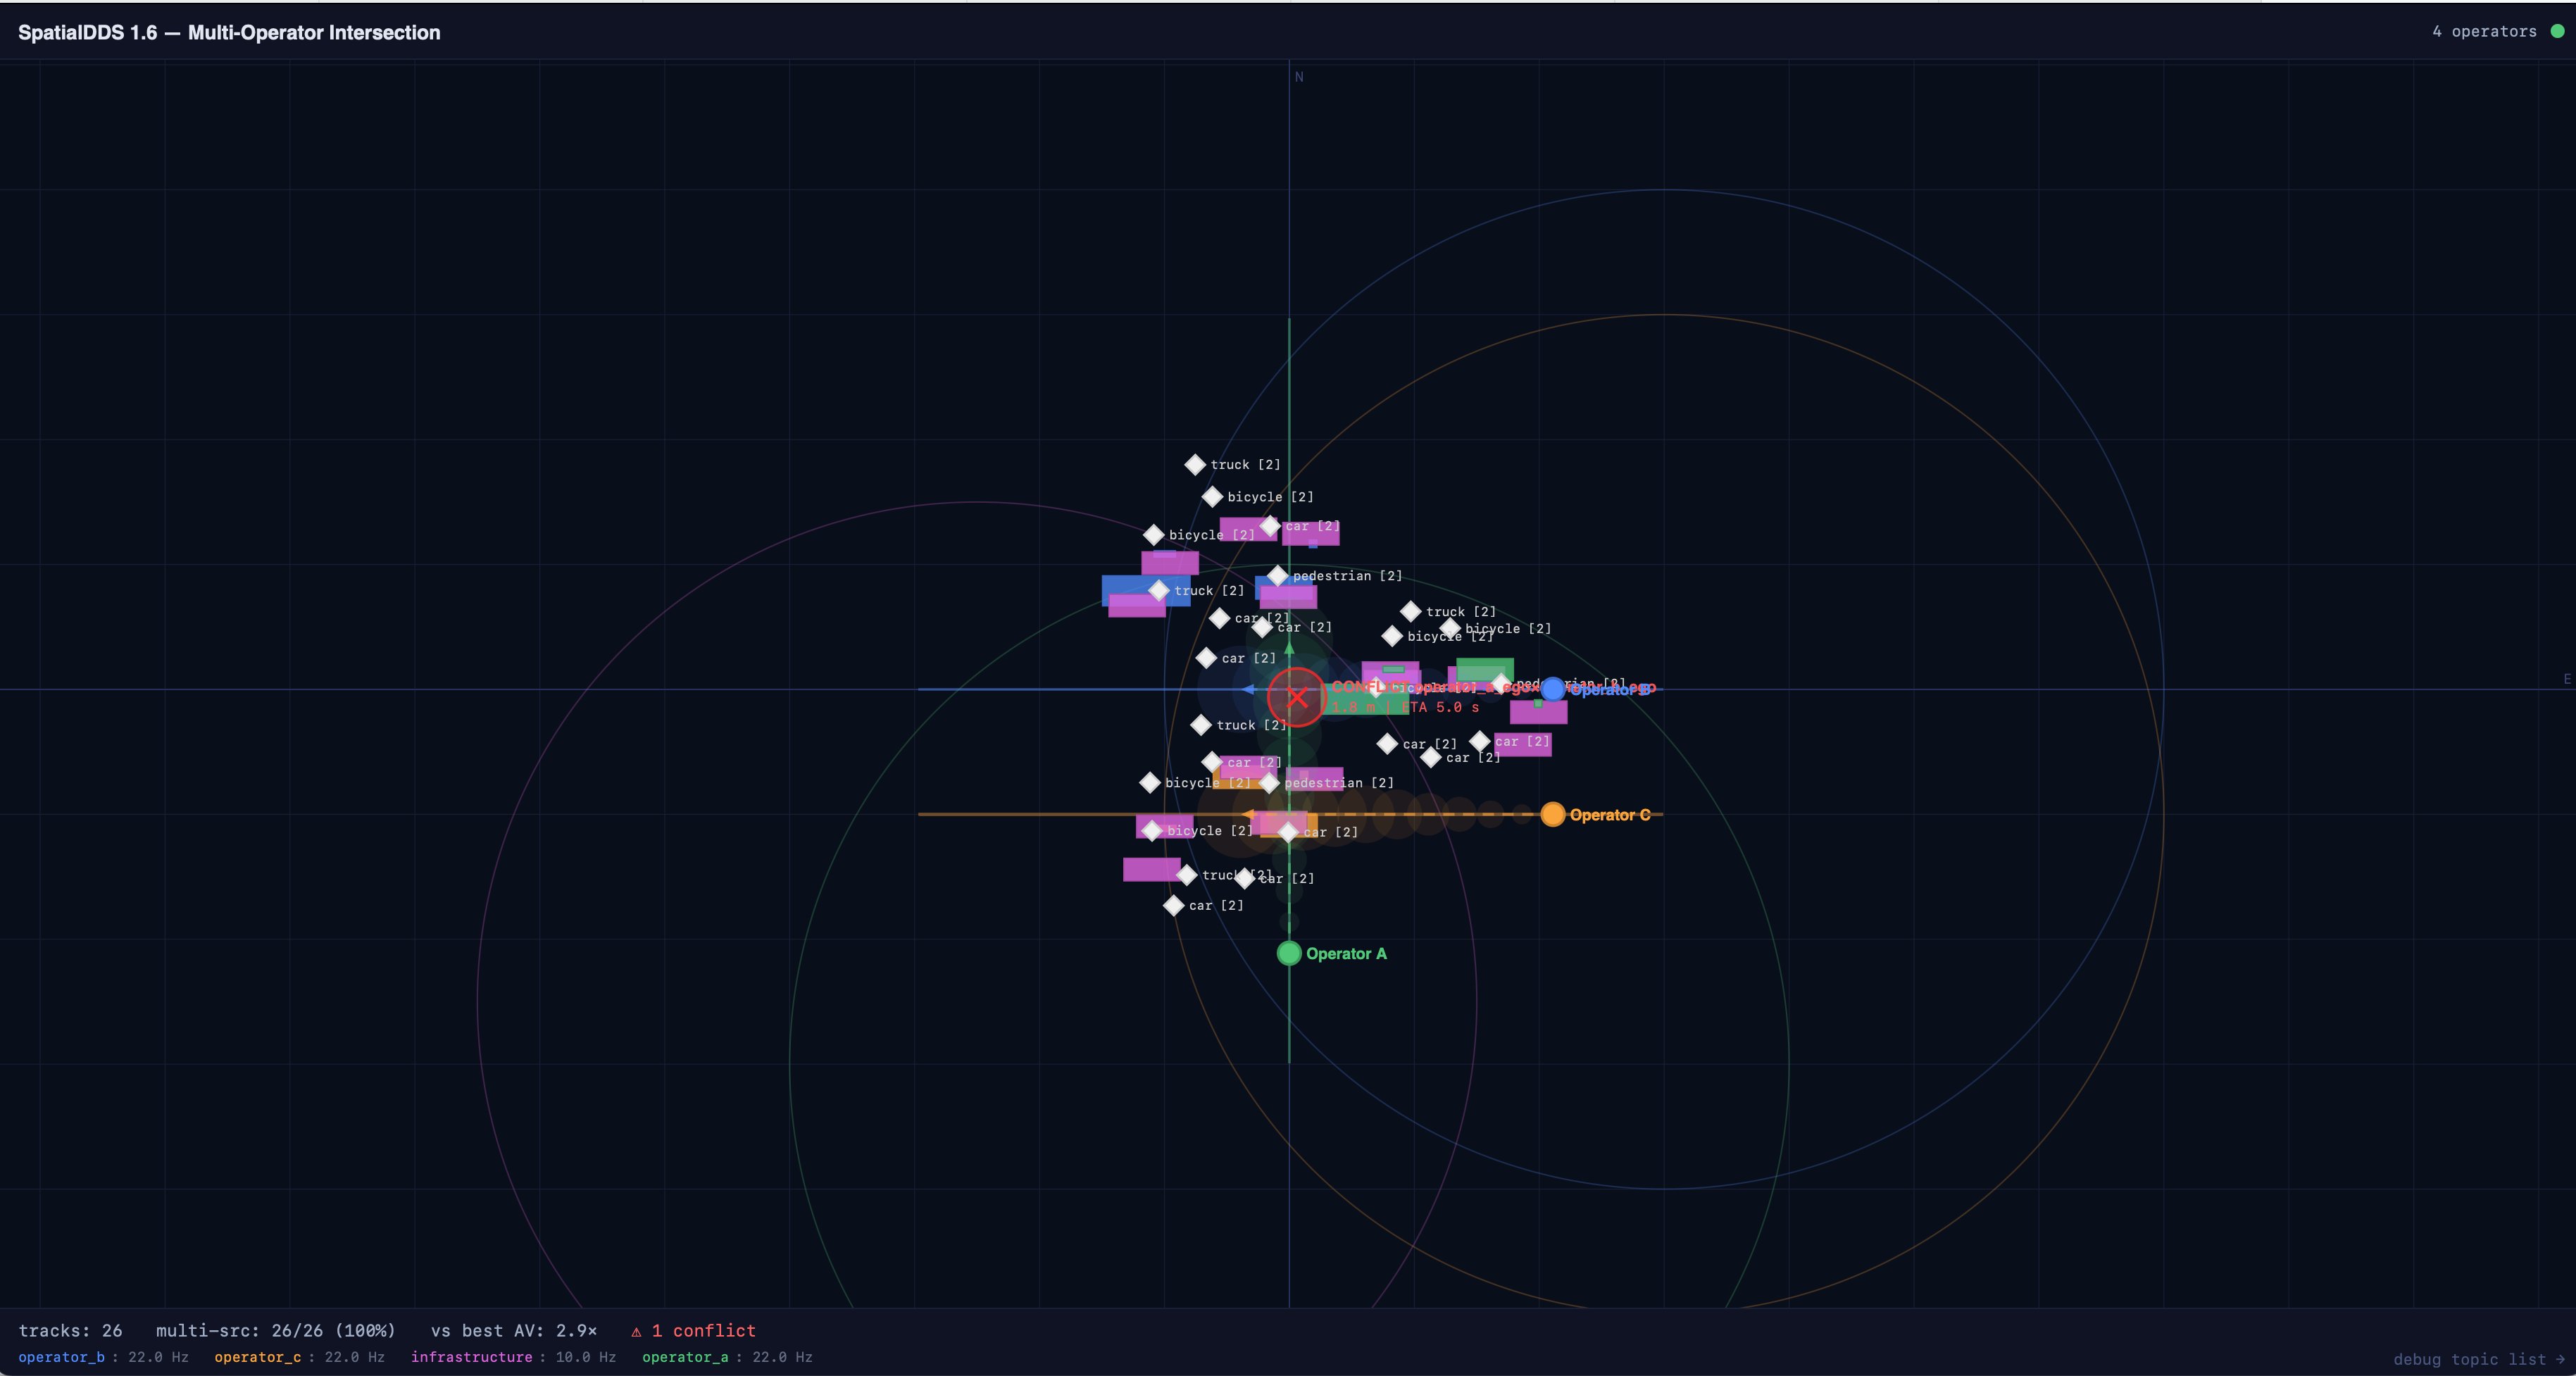The width and height of the screenshot is (2576, 1376).
Task: Click the E compass label at the right edge
Action: tap(2566, 679)
